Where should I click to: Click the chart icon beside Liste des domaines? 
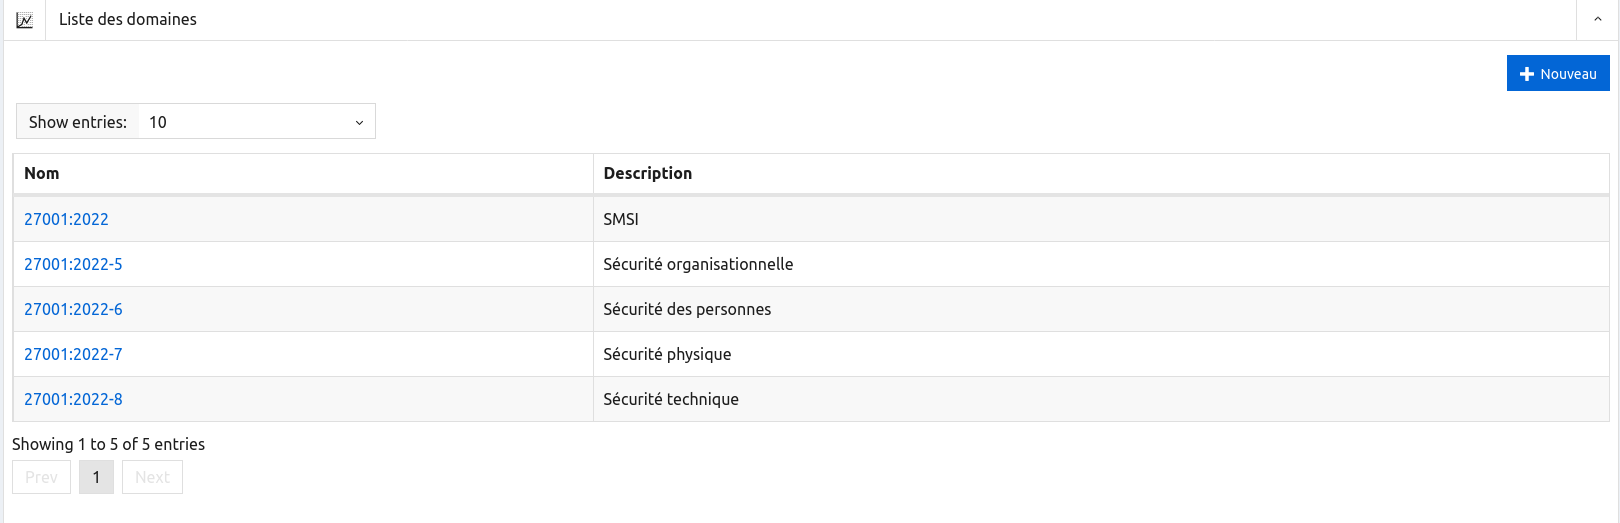(x=25, y=20)
